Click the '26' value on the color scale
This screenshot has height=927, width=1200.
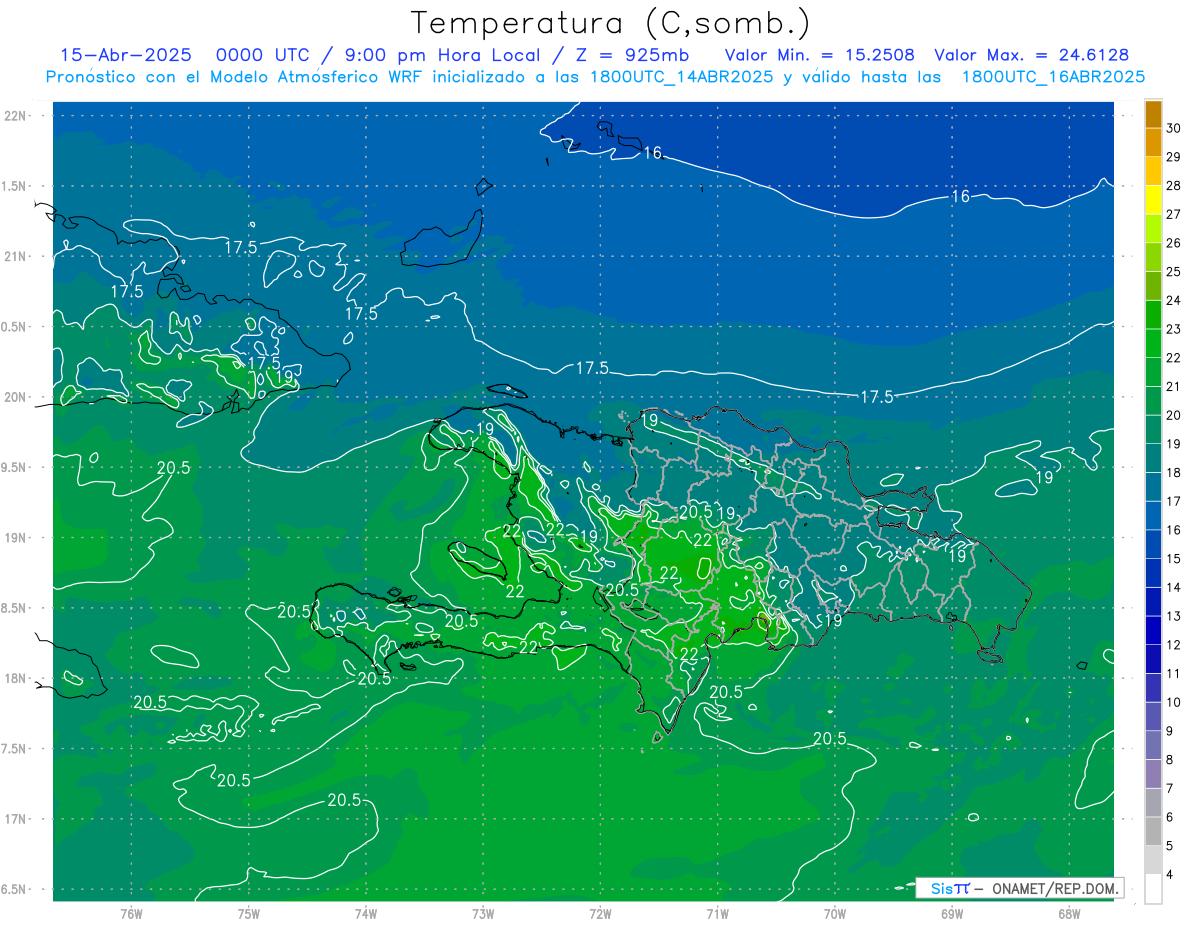tap(1174, 243)
